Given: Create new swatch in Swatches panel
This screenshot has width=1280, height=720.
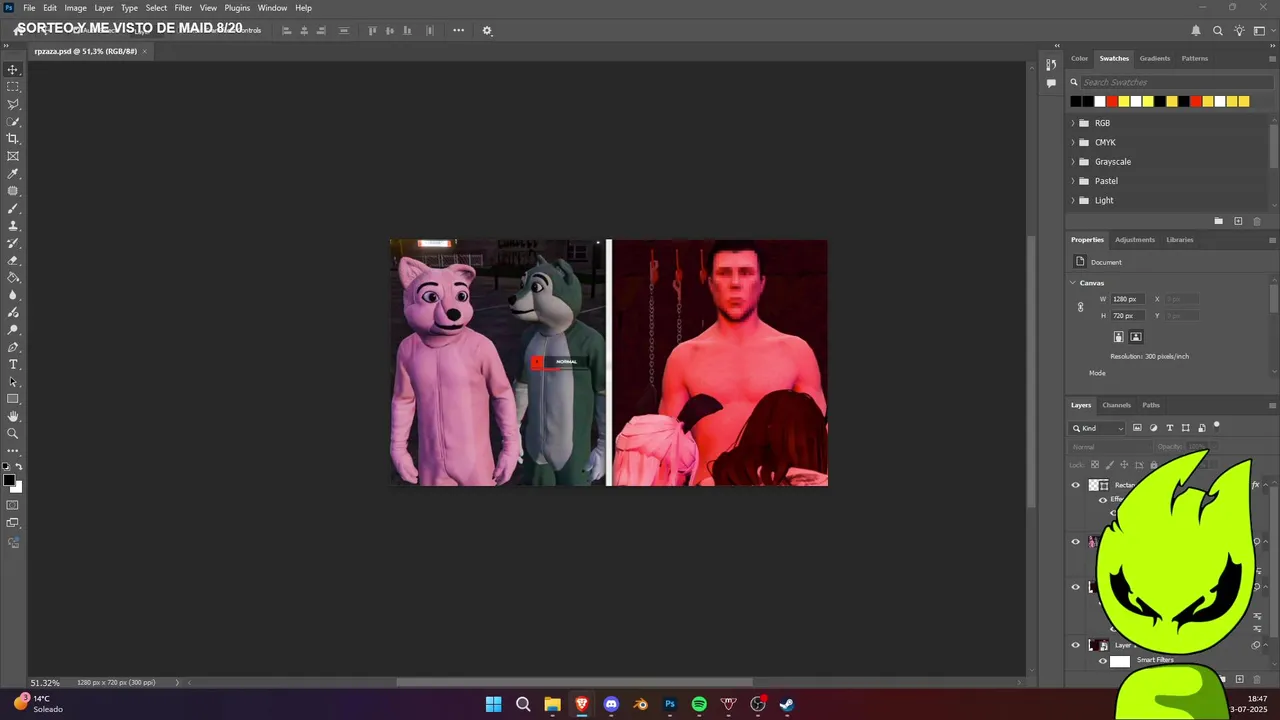Looking at the screenshot, I should [1238, 221].
